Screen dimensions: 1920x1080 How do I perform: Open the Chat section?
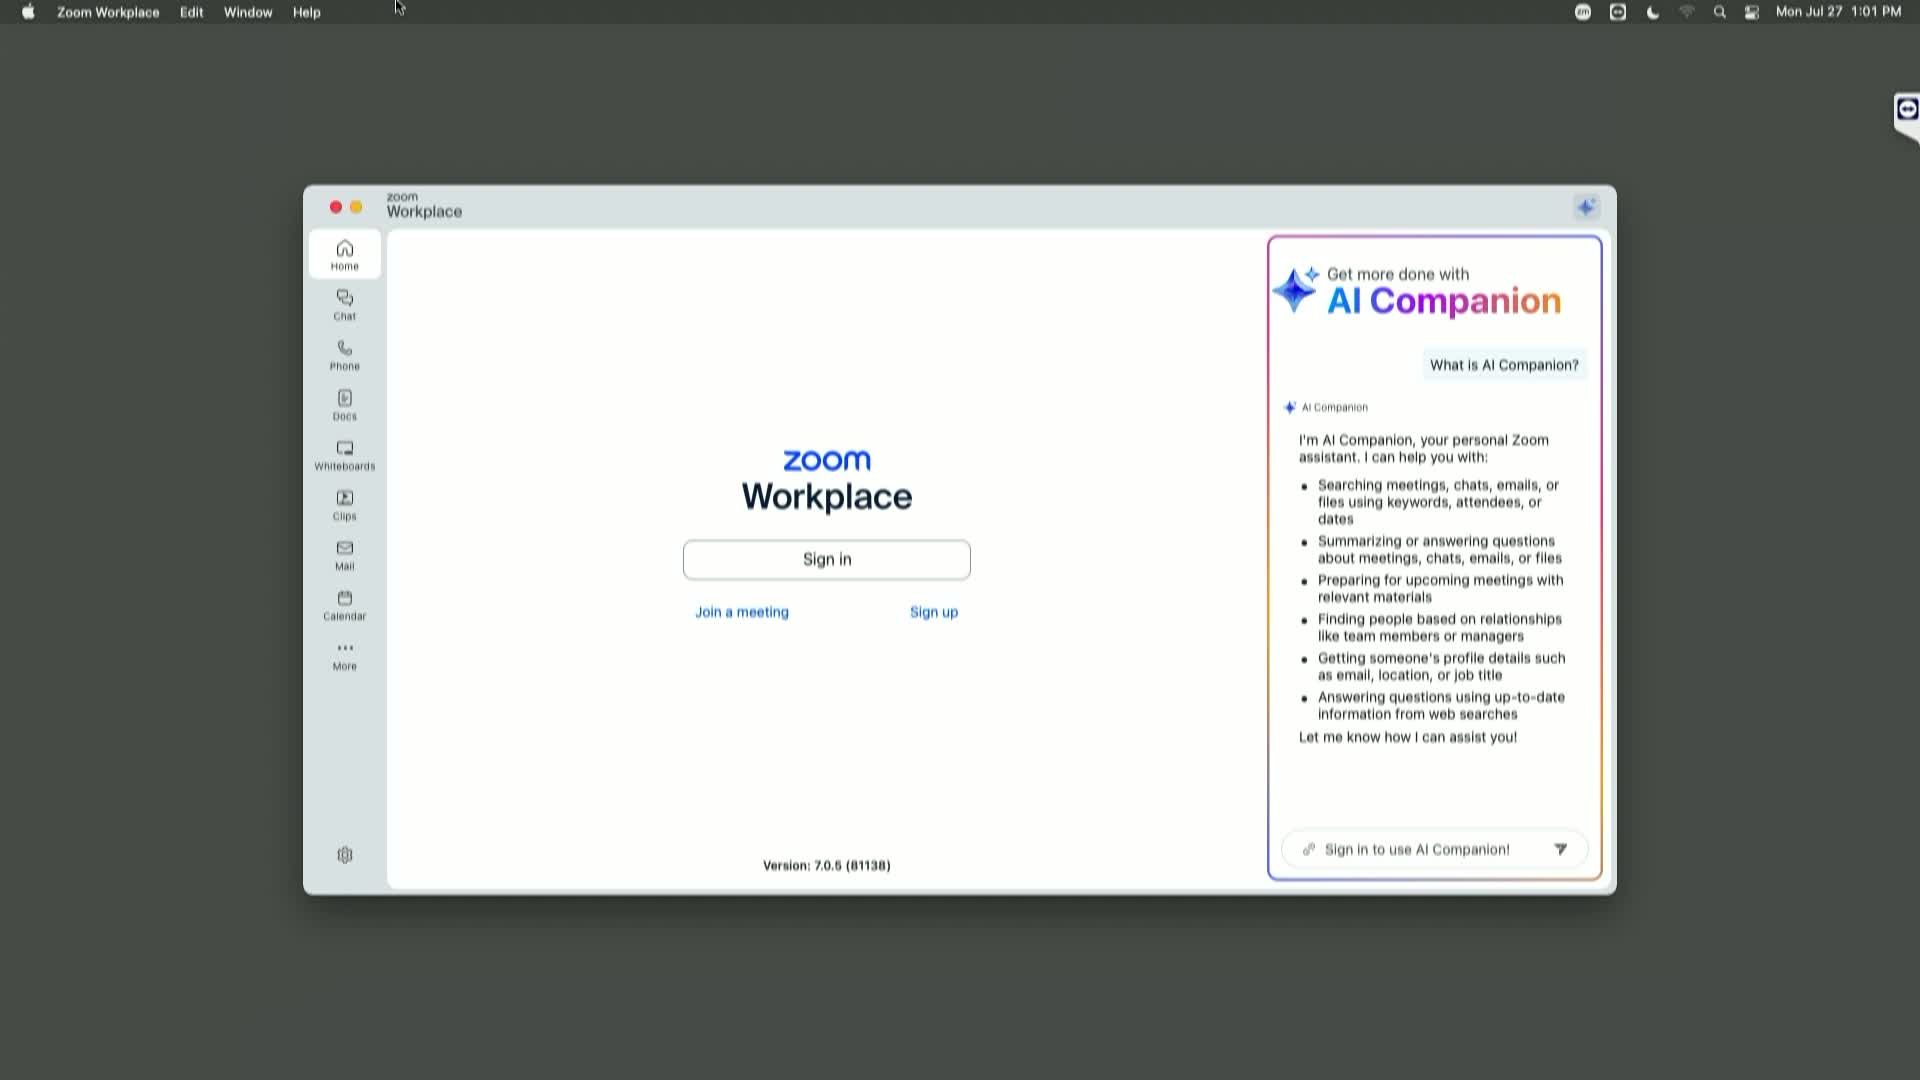345,304
